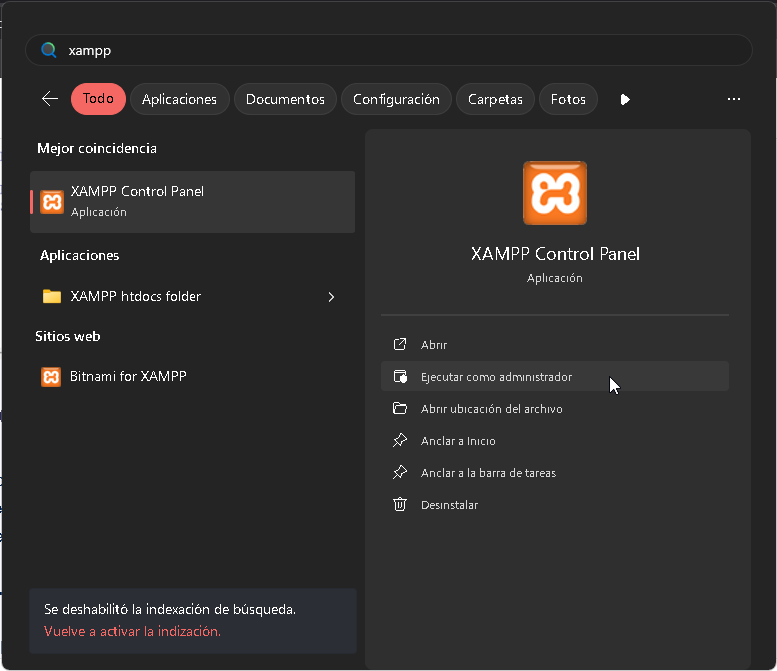Click the Bitnami for XAMPP icon
This screenshot has width=777, height=671.
[x=51, y=376]
